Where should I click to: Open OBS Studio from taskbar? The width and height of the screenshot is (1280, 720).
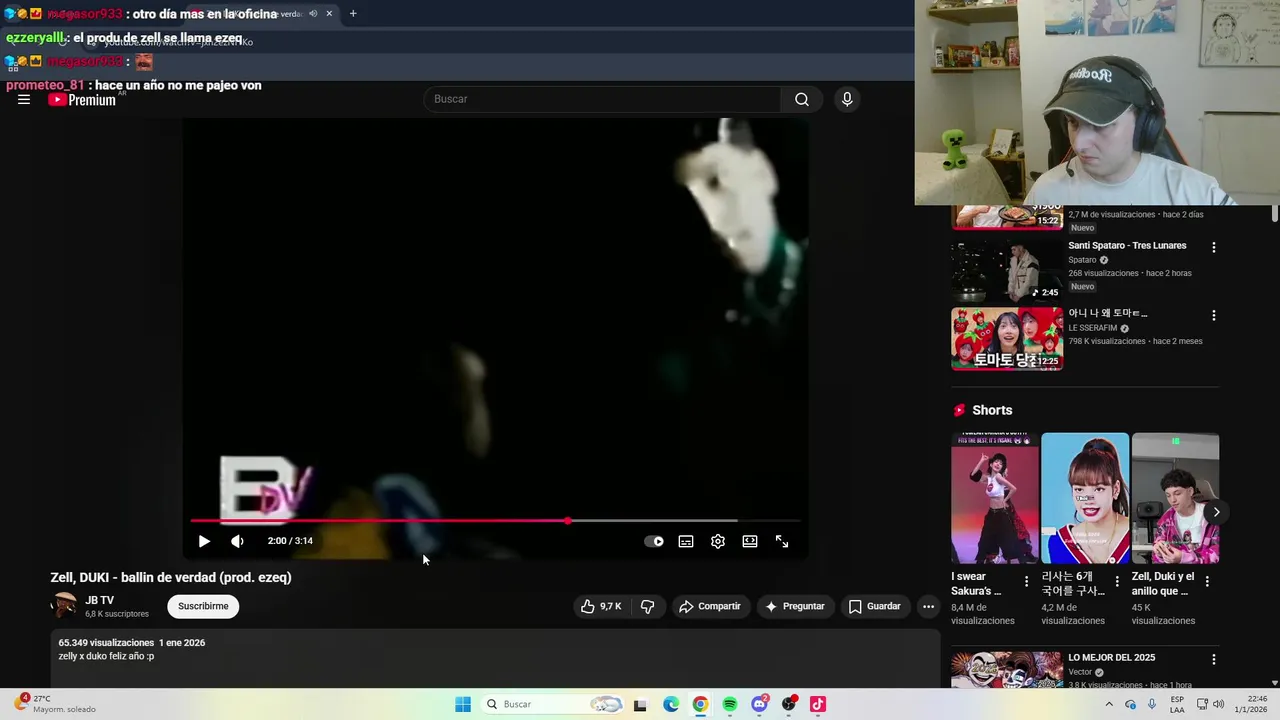[x=789, y=704]
